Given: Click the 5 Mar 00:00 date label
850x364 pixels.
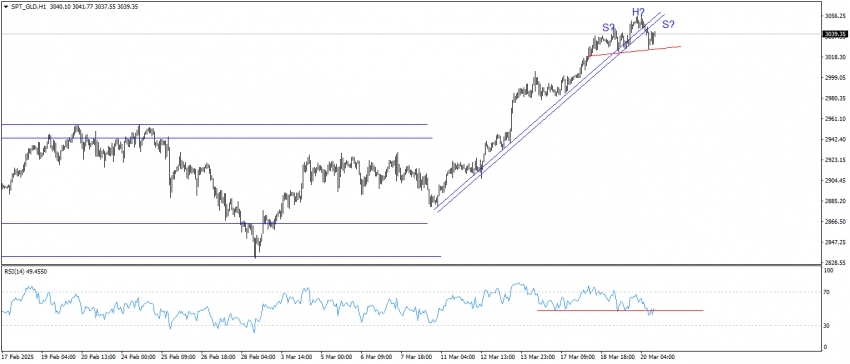Looking at the screenshot, I should (x=337, y=357).
